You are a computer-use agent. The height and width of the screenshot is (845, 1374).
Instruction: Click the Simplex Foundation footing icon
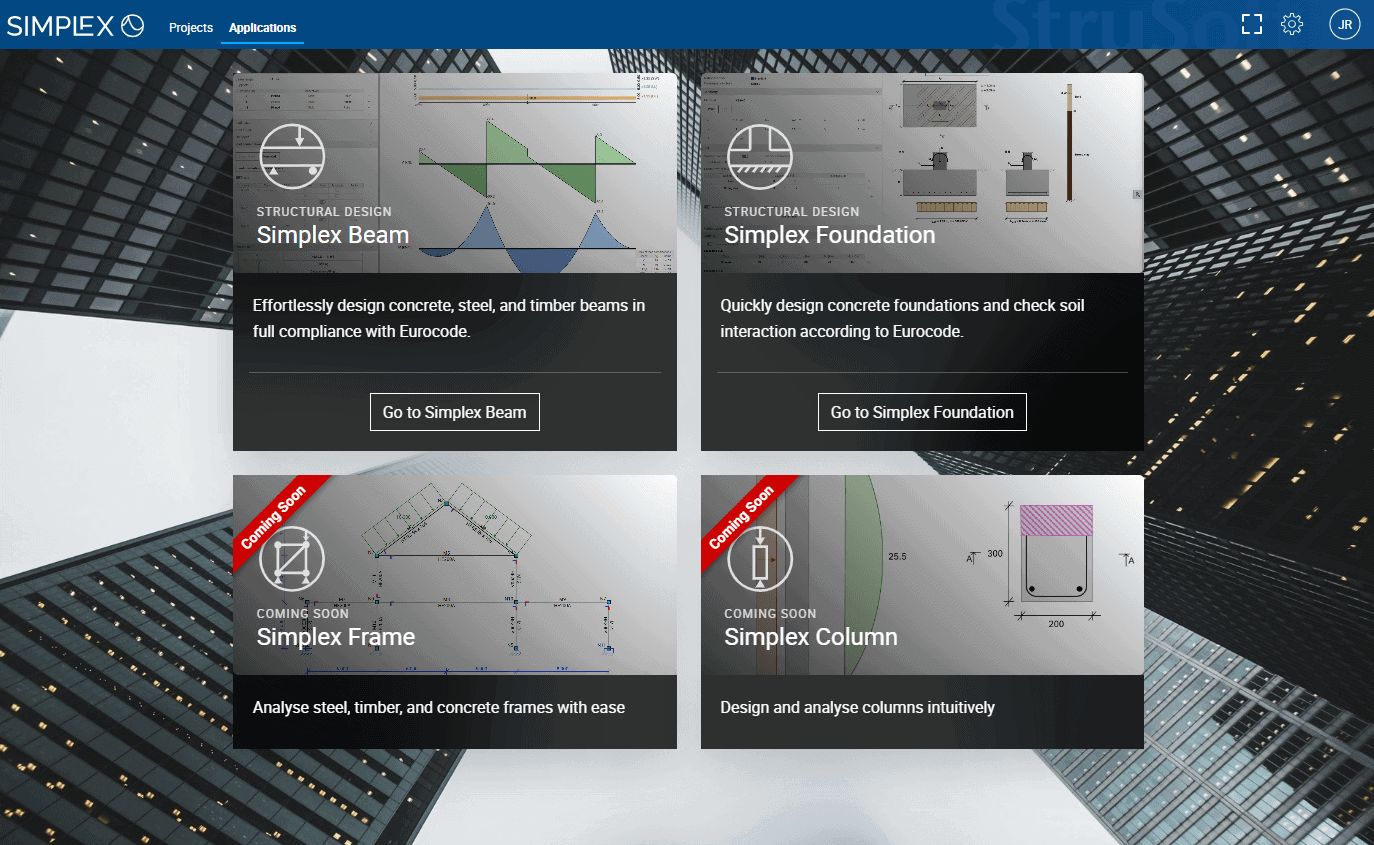coord(760,156)
